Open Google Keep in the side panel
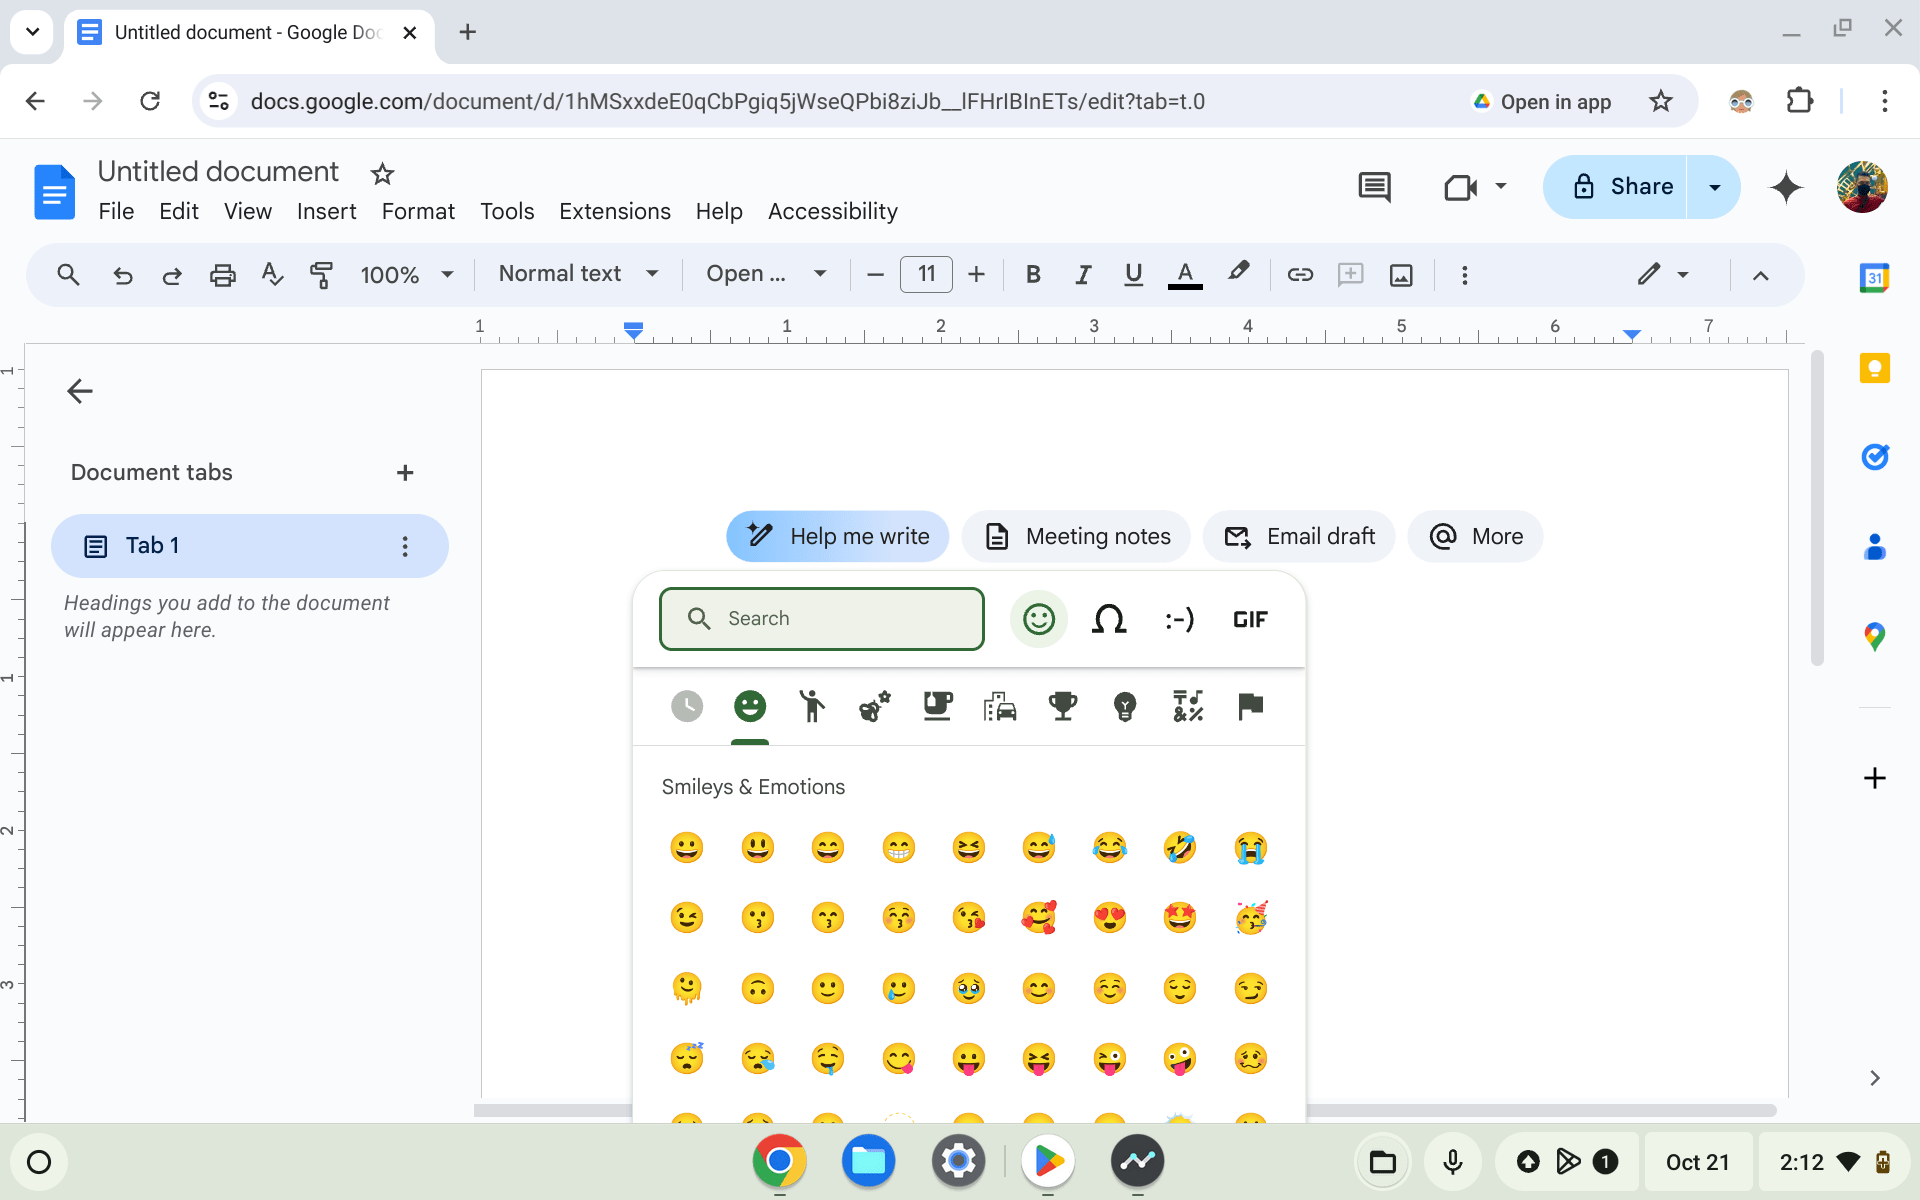This screenshot has height=1200, width=1920. click(x=1876, y=368)
